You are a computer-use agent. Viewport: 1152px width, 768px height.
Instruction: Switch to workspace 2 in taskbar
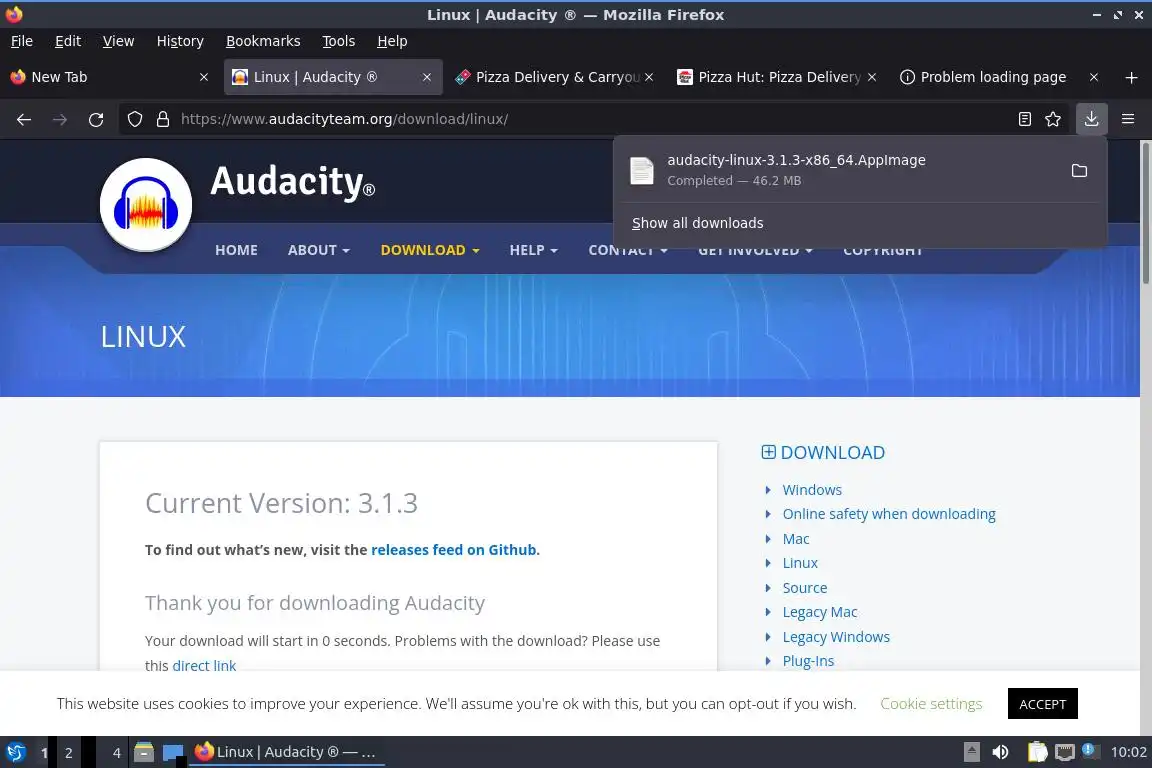pyautogui.click(x=68, y=753)
